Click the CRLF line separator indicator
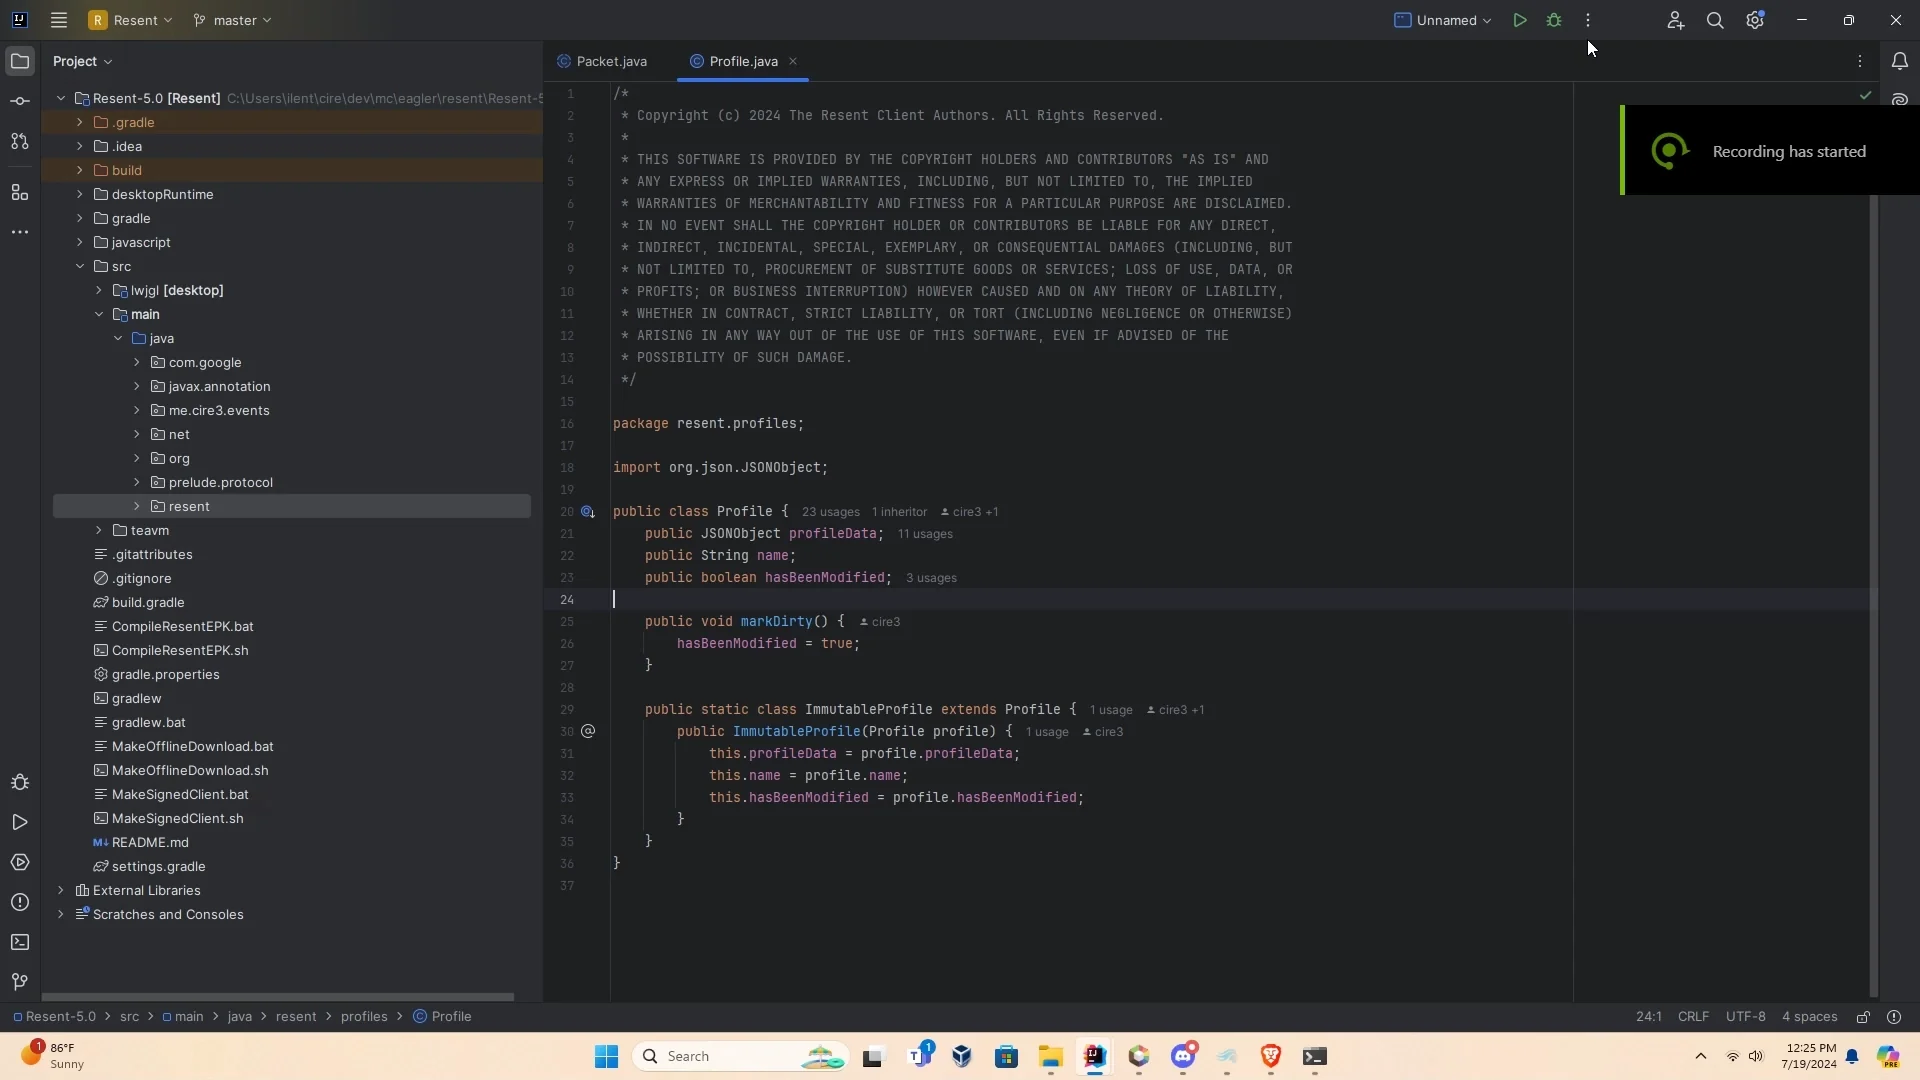 (1693, 1017)
